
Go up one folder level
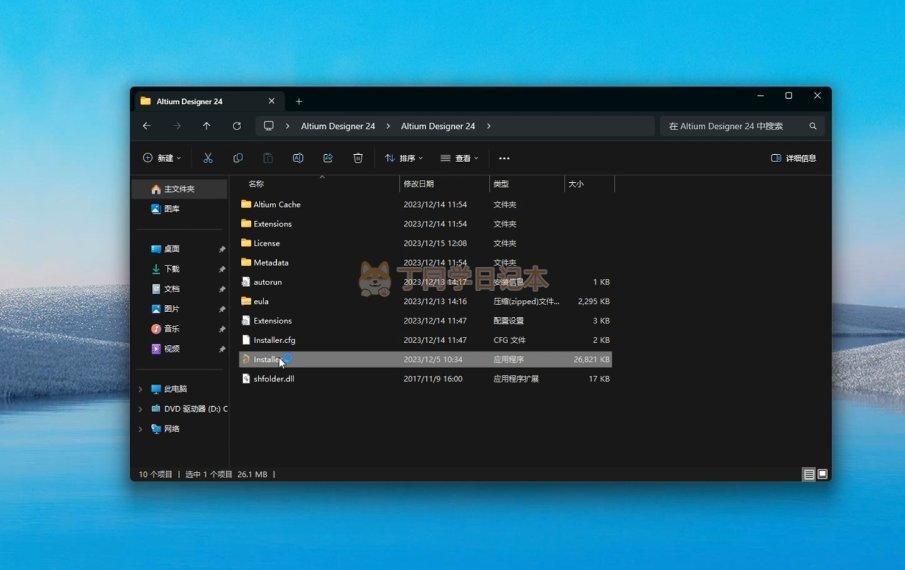(207, 126)
